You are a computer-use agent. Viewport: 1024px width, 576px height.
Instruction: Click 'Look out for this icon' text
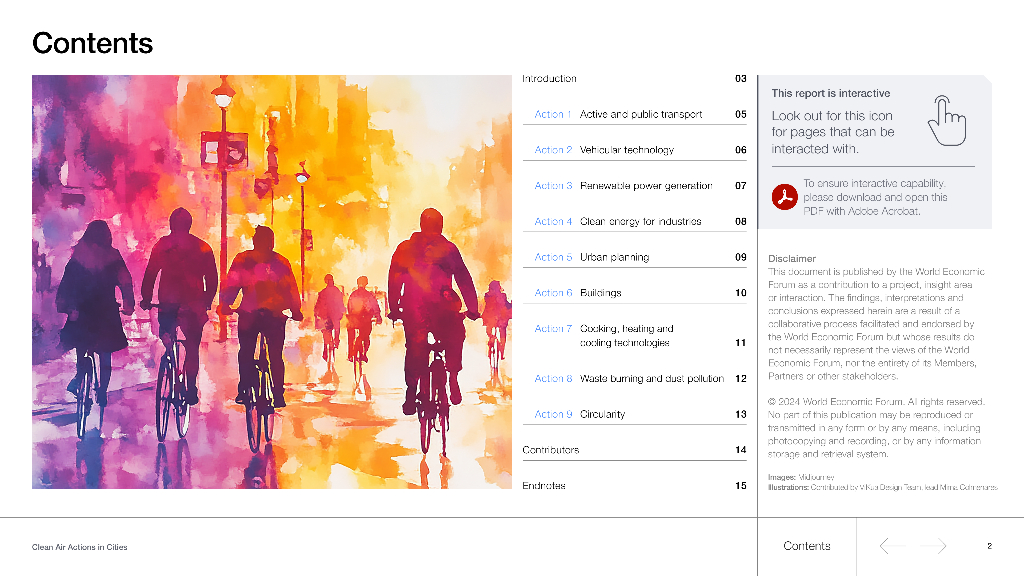pos(833,132)
